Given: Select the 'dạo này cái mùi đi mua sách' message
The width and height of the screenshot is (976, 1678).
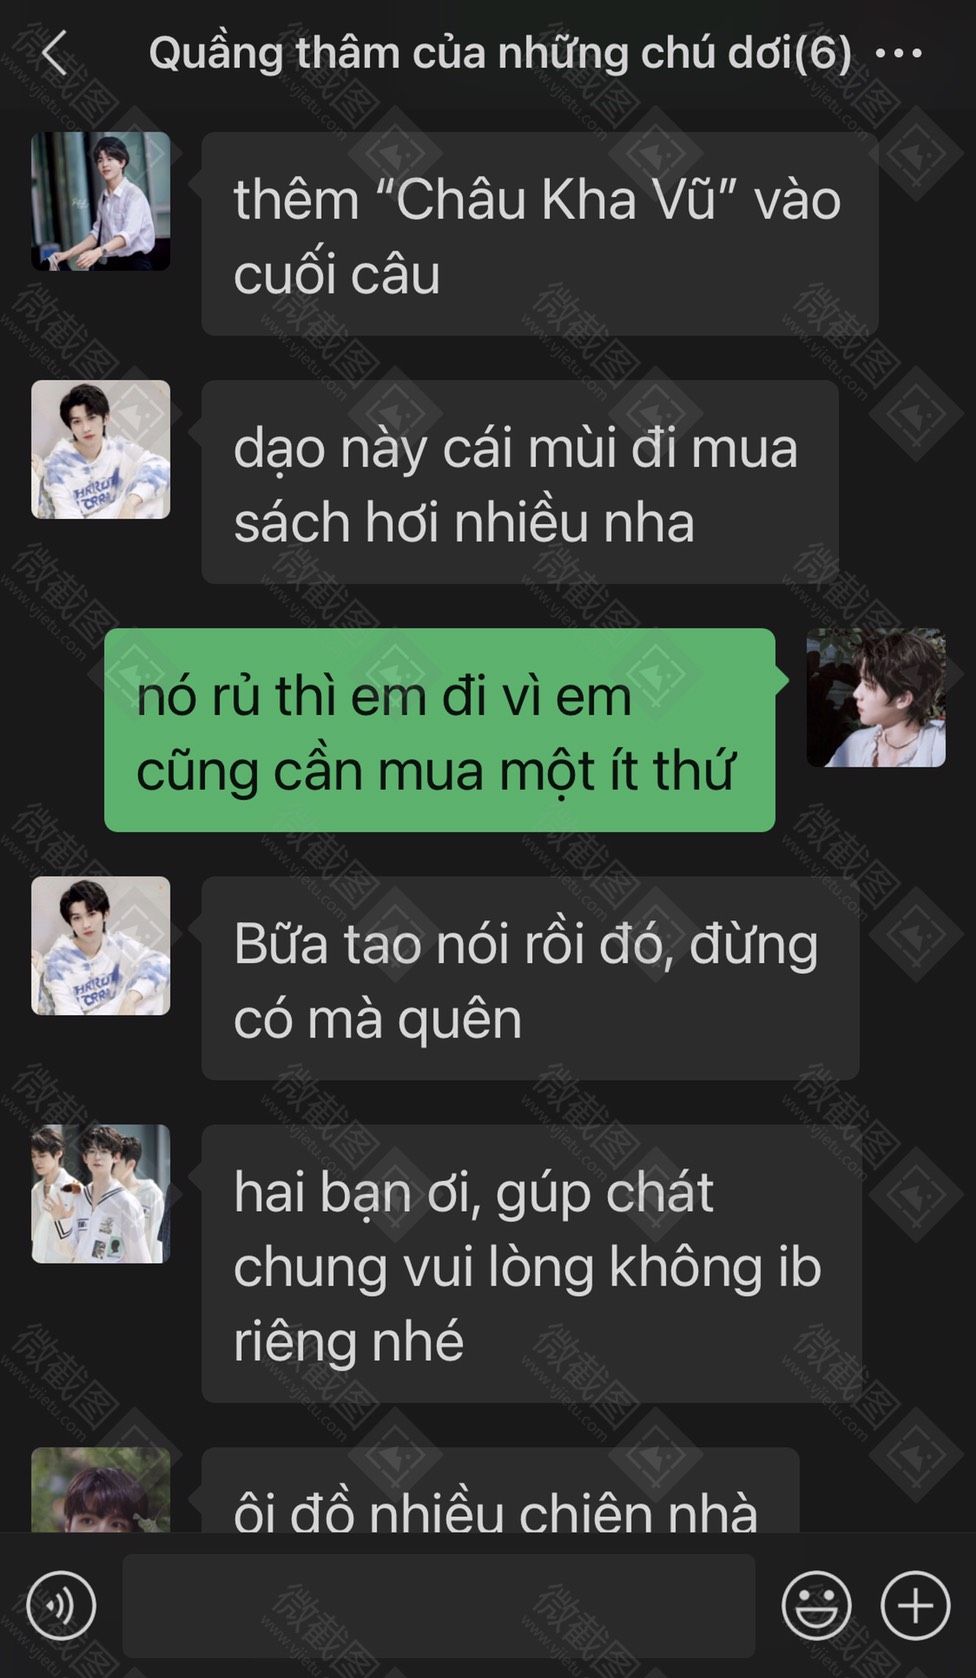Looking at the screenshot, I should 520,482.
